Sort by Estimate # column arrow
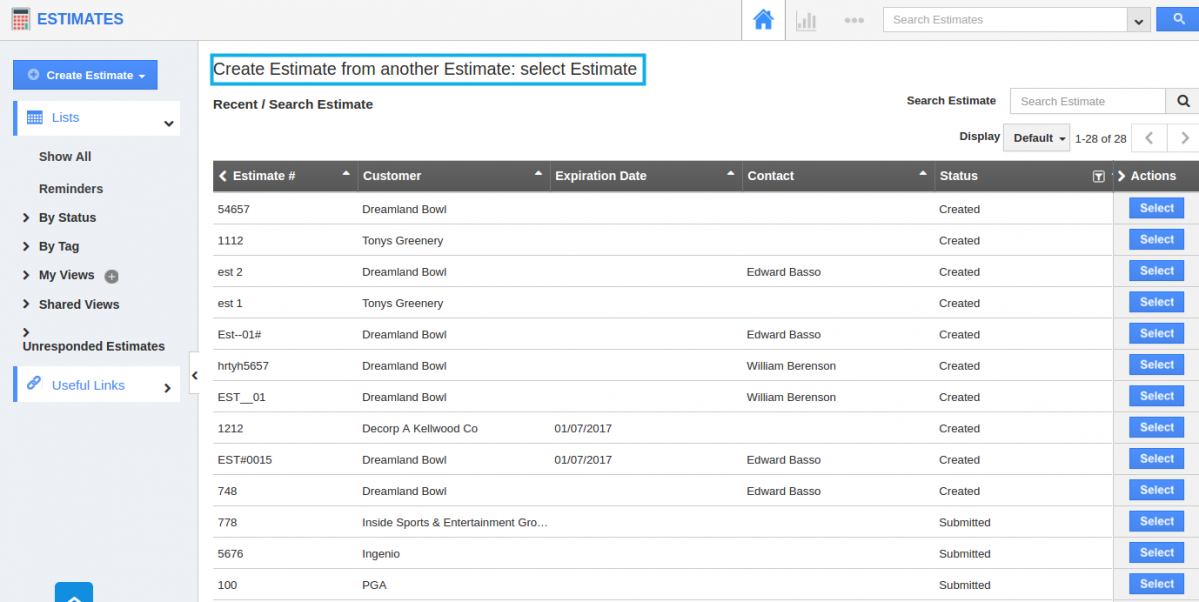Viewport: 1199px width, 602px height. 346,174
